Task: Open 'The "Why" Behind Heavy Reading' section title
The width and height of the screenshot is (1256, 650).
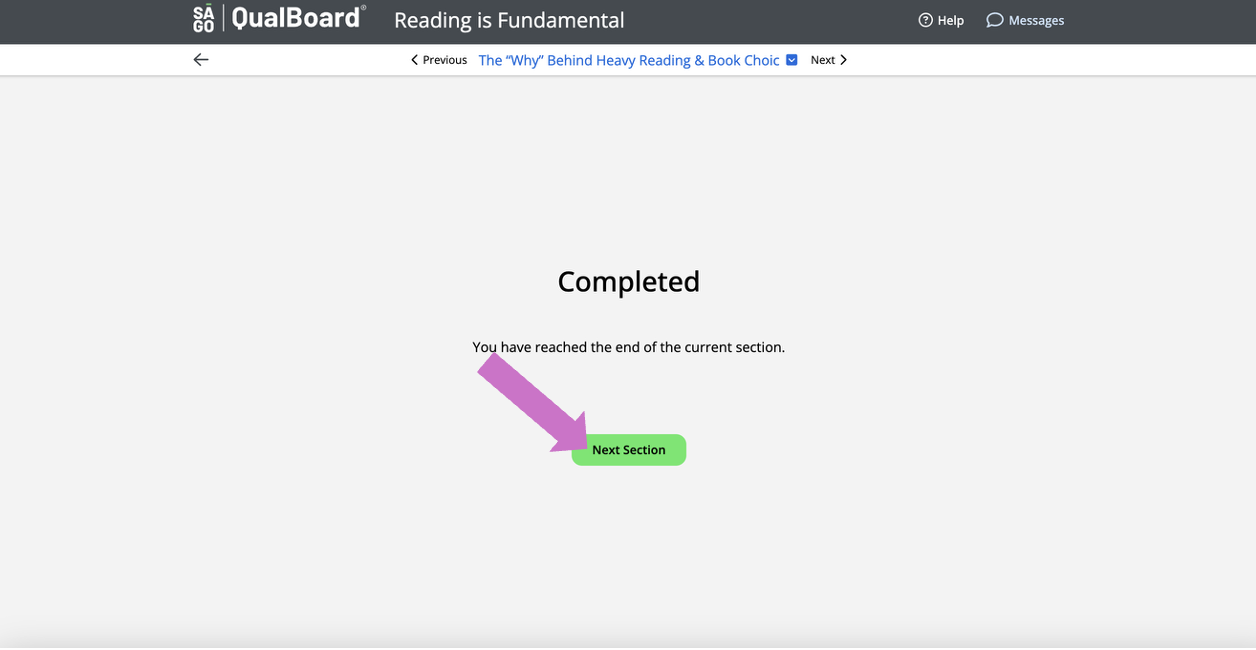Action: point(629,60)
